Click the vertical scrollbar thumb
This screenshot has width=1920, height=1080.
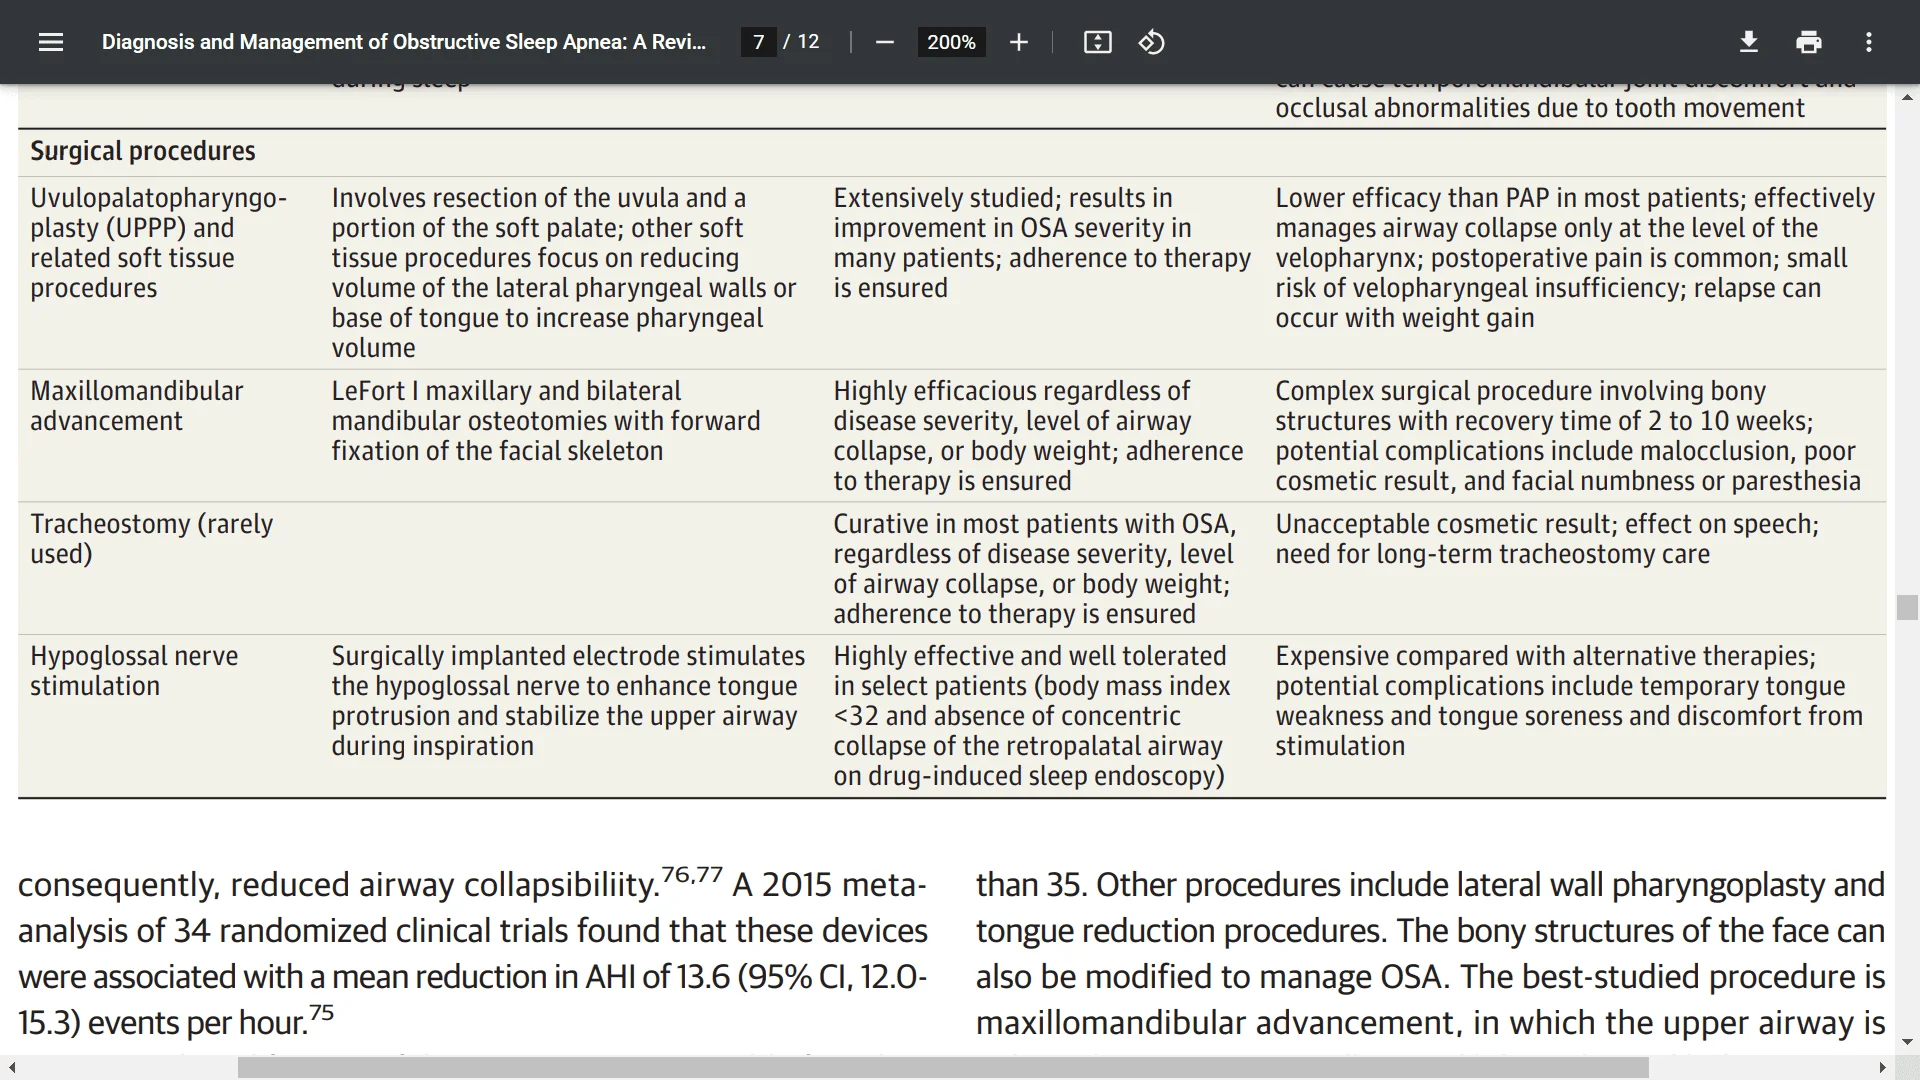(x=1907, y=607)
